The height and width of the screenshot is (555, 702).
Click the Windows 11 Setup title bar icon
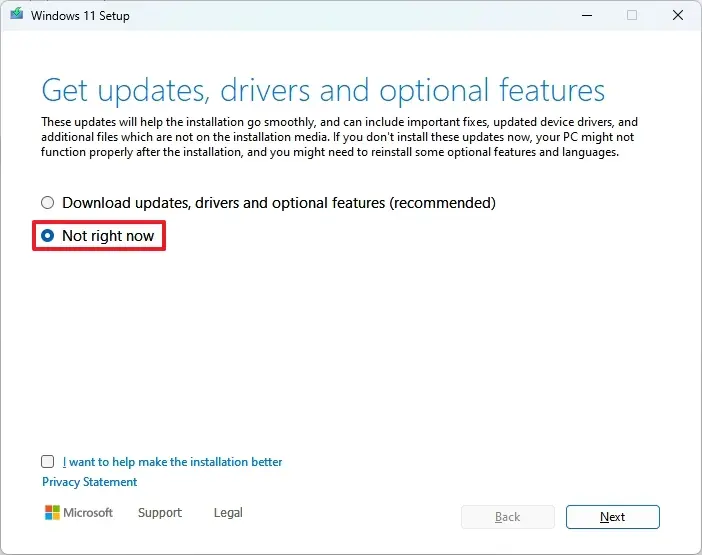point(17,15)
